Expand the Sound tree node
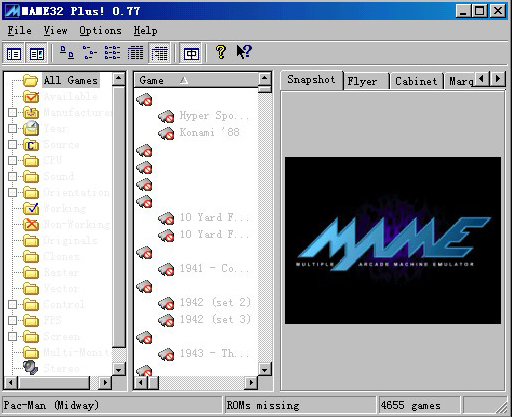The height and width of the screenshot is (417, 512). (12, 176)
